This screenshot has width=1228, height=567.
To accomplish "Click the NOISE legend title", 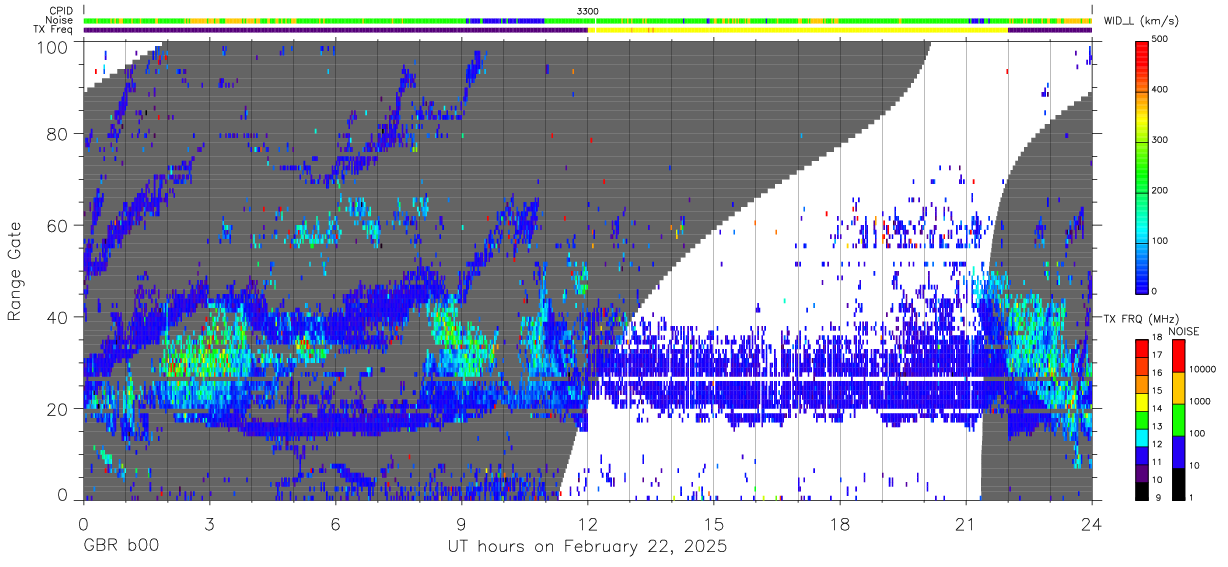I will pos(1185,331).
